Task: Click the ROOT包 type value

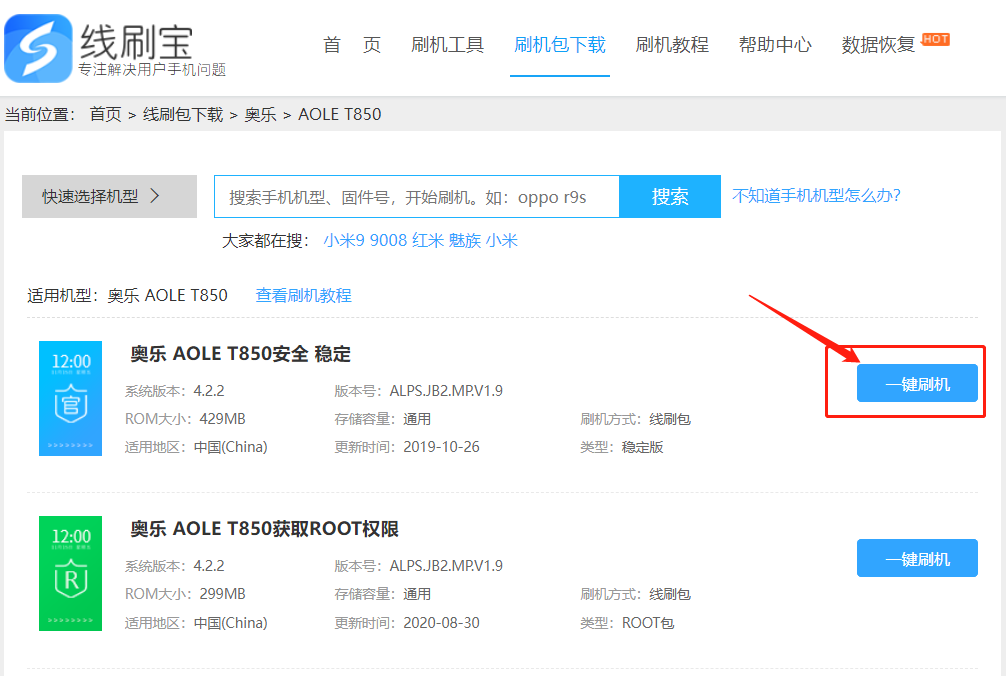Action: [x=648, y=623]
